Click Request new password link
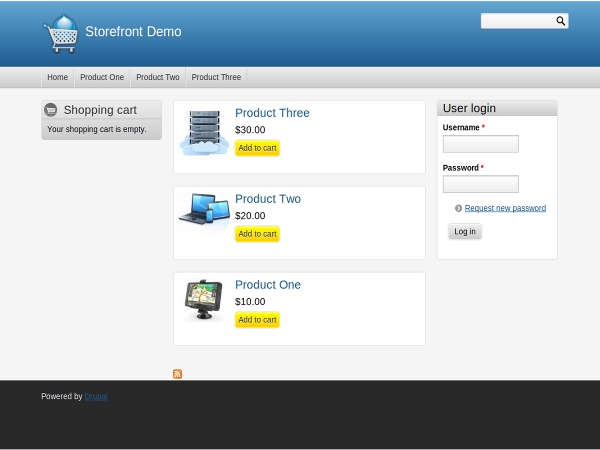Viewport: 600px width, 450px height. [x=505, y=208]
